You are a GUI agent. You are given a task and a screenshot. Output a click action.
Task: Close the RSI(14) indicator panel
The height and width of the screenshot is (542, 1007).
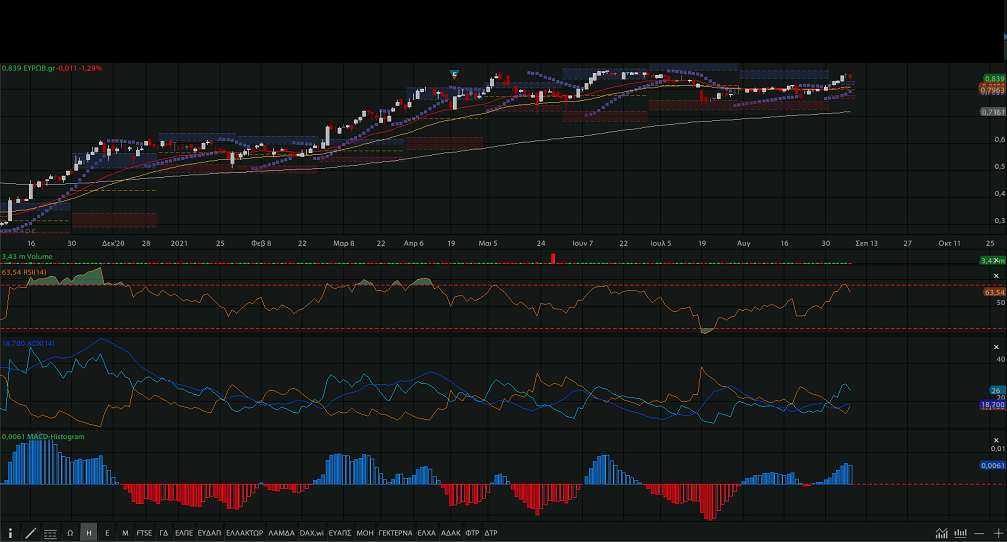point(995,275)
